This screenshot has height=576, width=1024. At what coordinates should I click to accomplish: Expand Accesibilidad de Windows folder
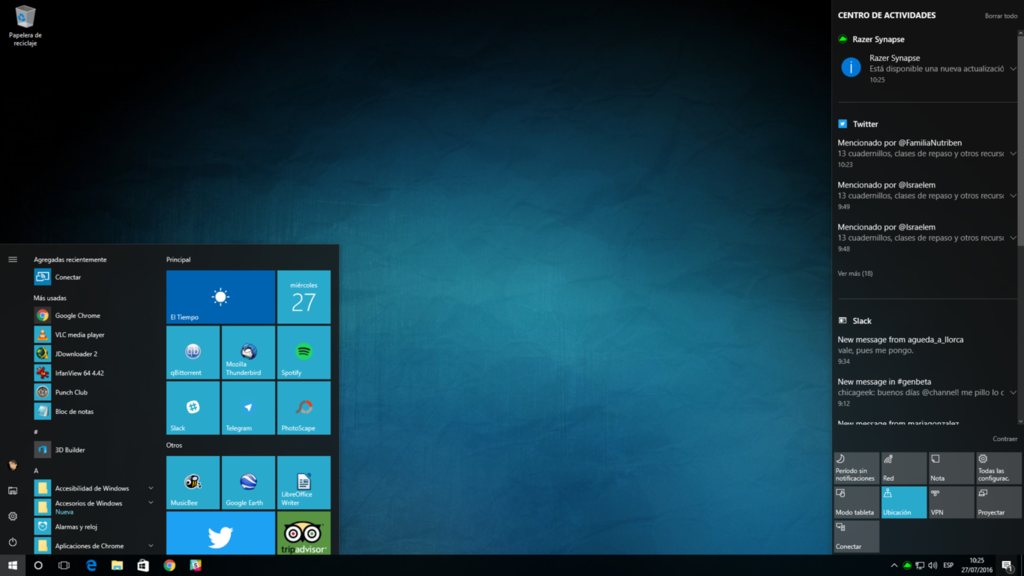[151, 488]
